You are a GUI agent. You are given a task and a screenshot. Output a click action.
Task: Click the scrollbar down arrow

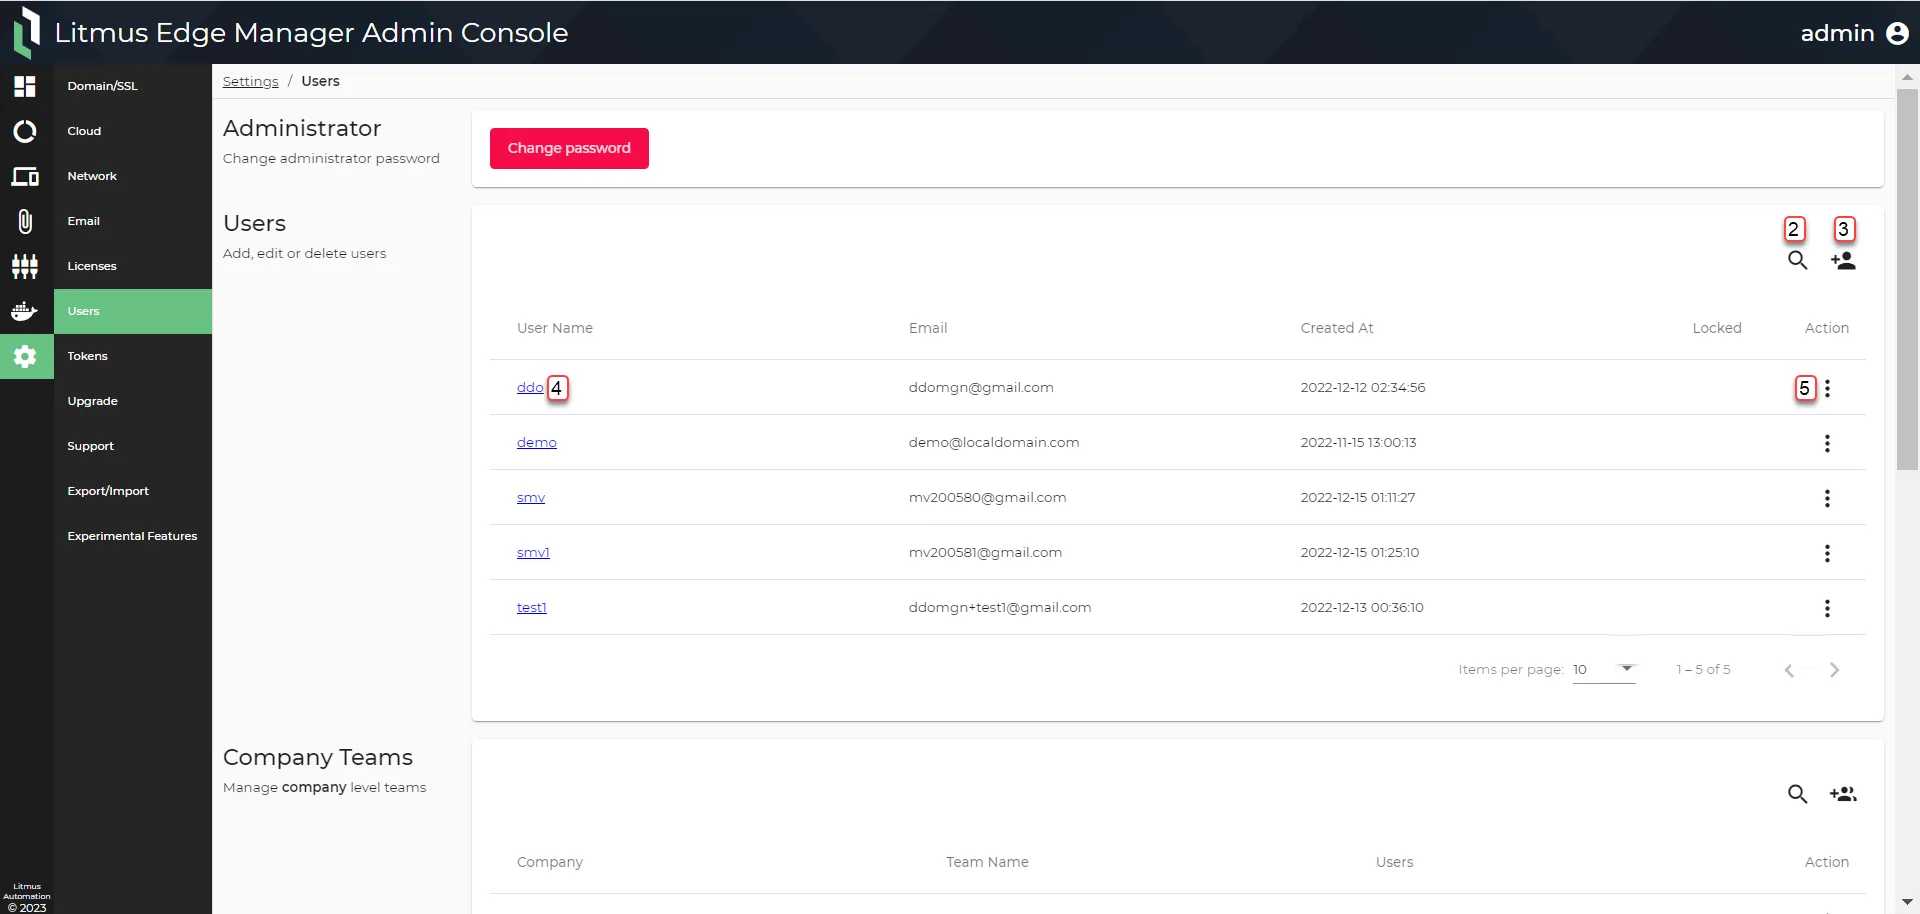(x=1907, y=903)
